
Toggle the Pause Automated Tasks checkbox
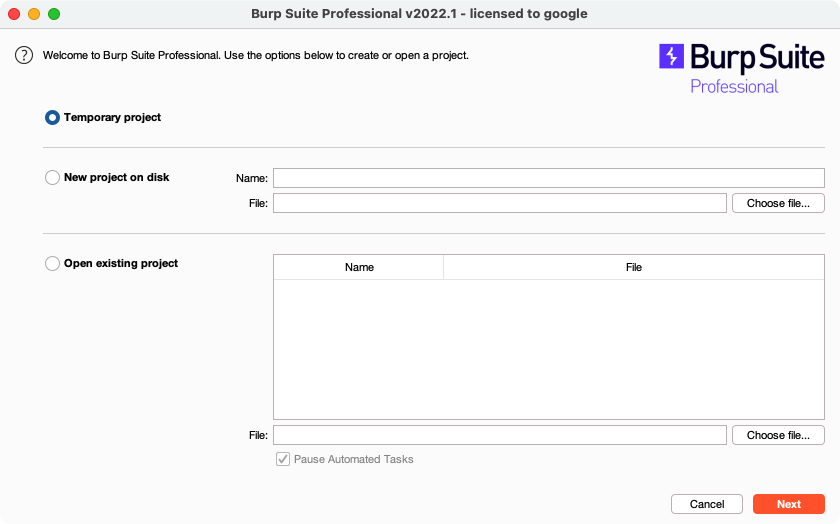283,460
